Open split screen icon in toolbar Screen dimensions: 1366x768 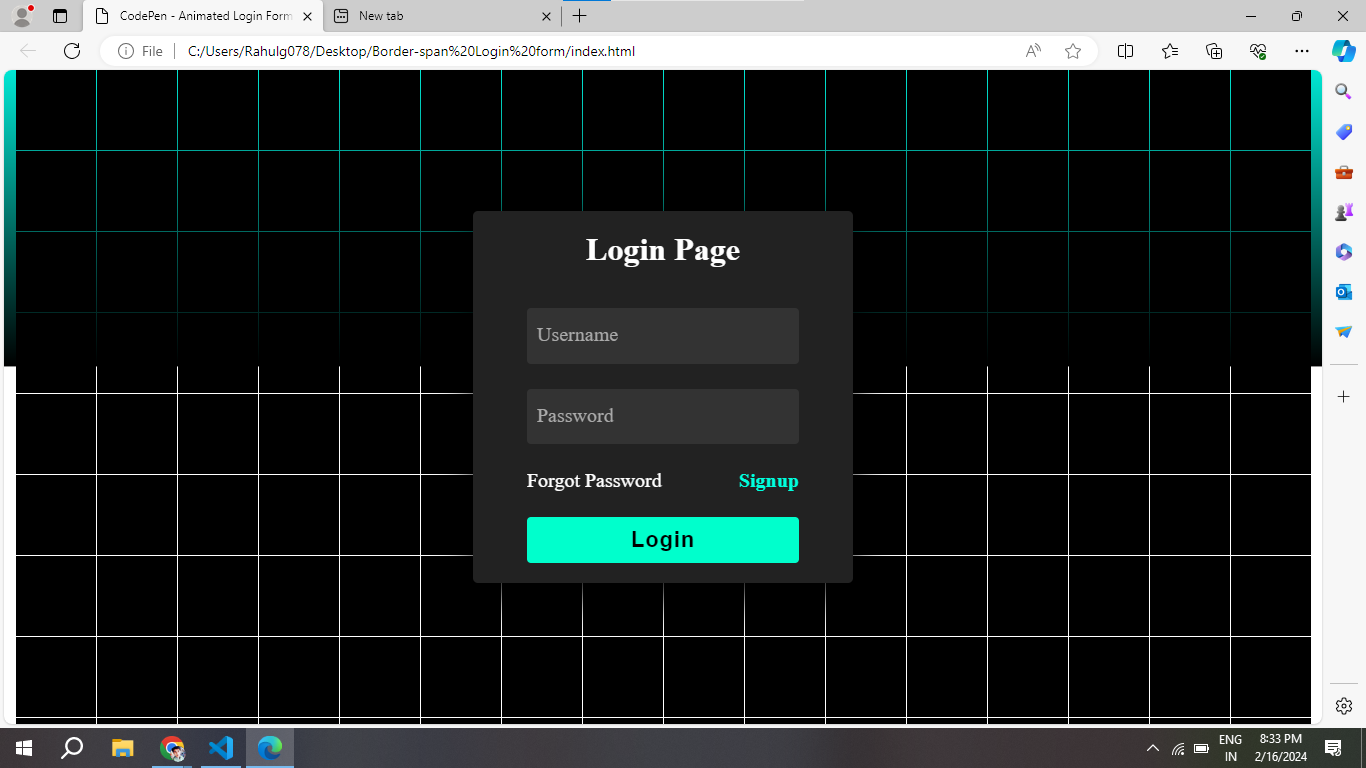pos(1125,51)
